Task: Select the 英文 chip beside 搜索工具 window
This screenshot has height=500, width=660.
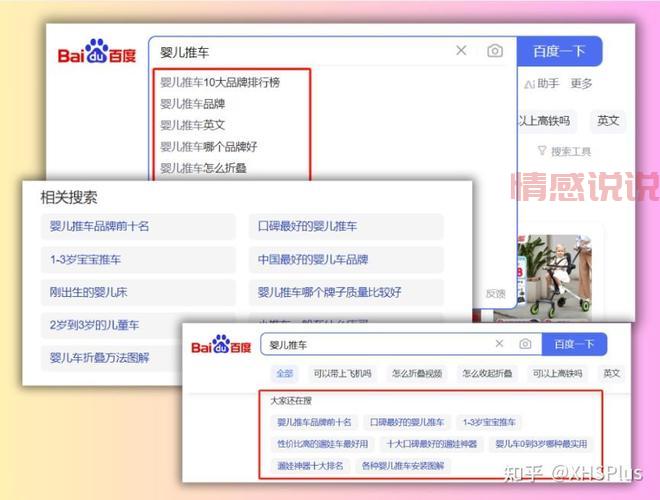Action: pos(608,121)
